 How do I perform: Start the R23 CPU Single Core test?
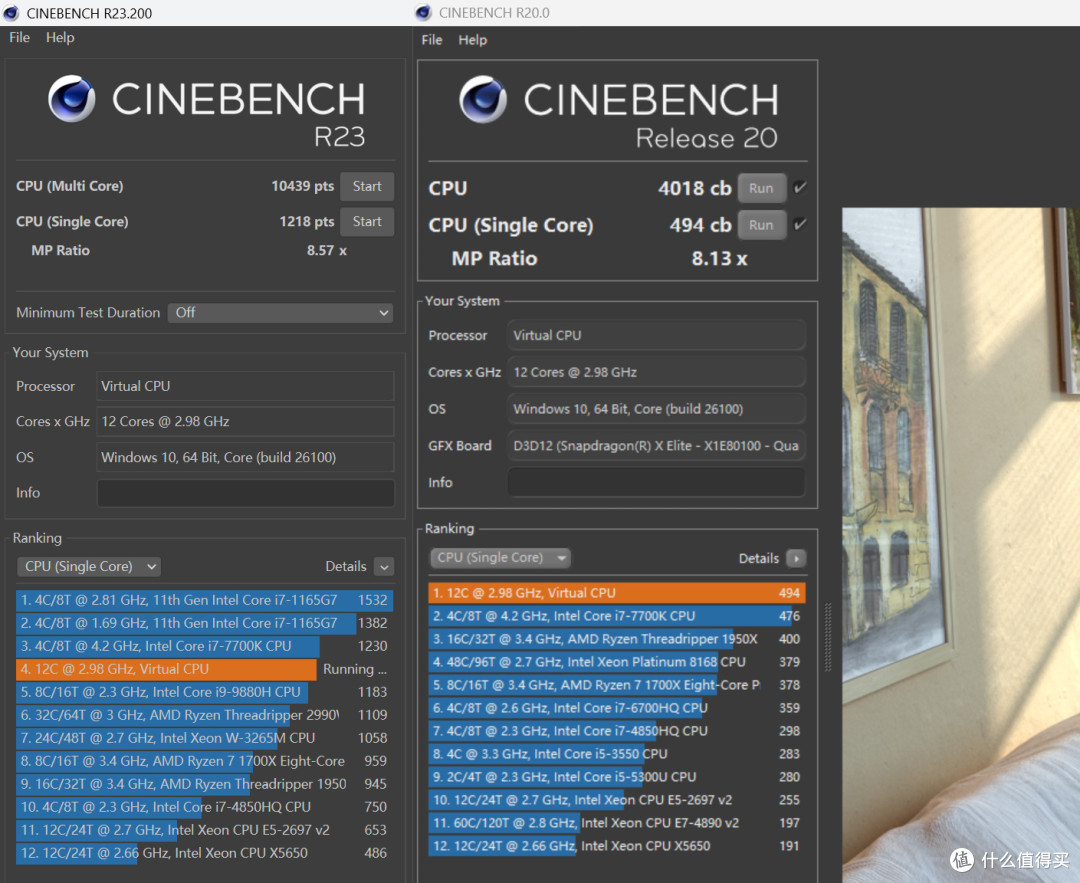tap(367, 222)
